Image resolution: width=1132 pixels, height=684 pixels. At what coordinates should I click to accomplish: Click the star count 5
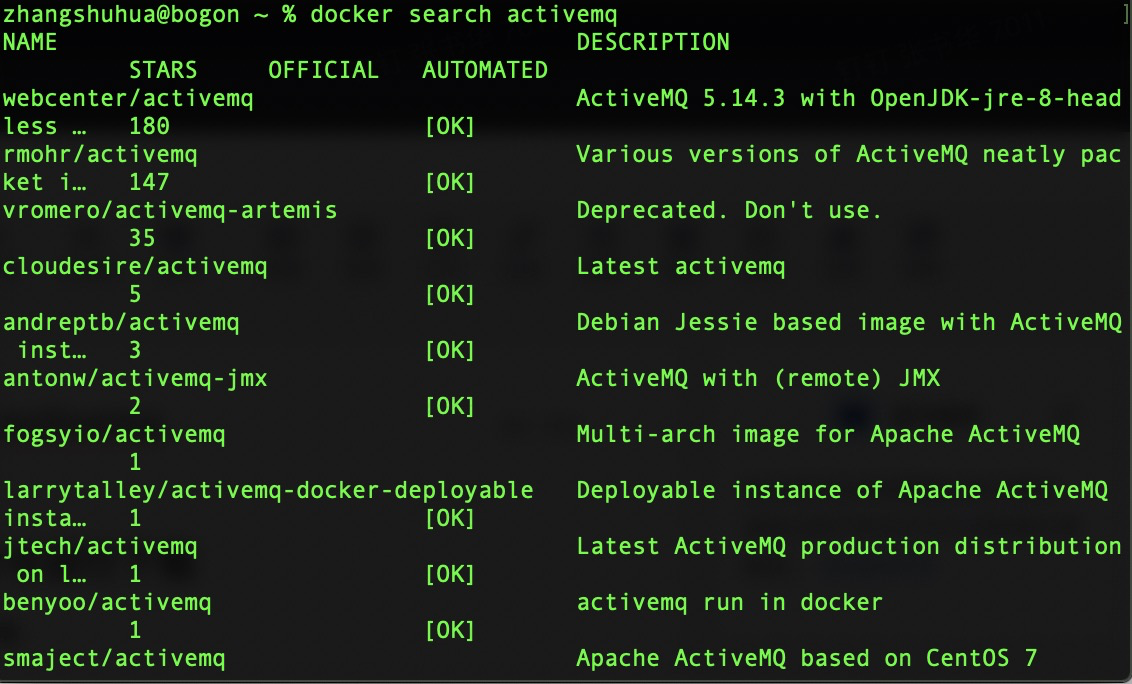(x=135, y=294)
